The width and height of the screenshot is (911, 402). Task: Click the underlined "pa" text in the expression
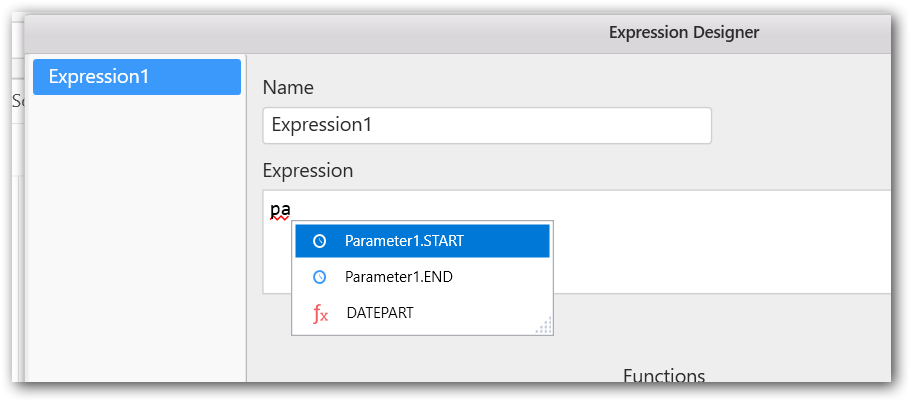coord(280,211)
